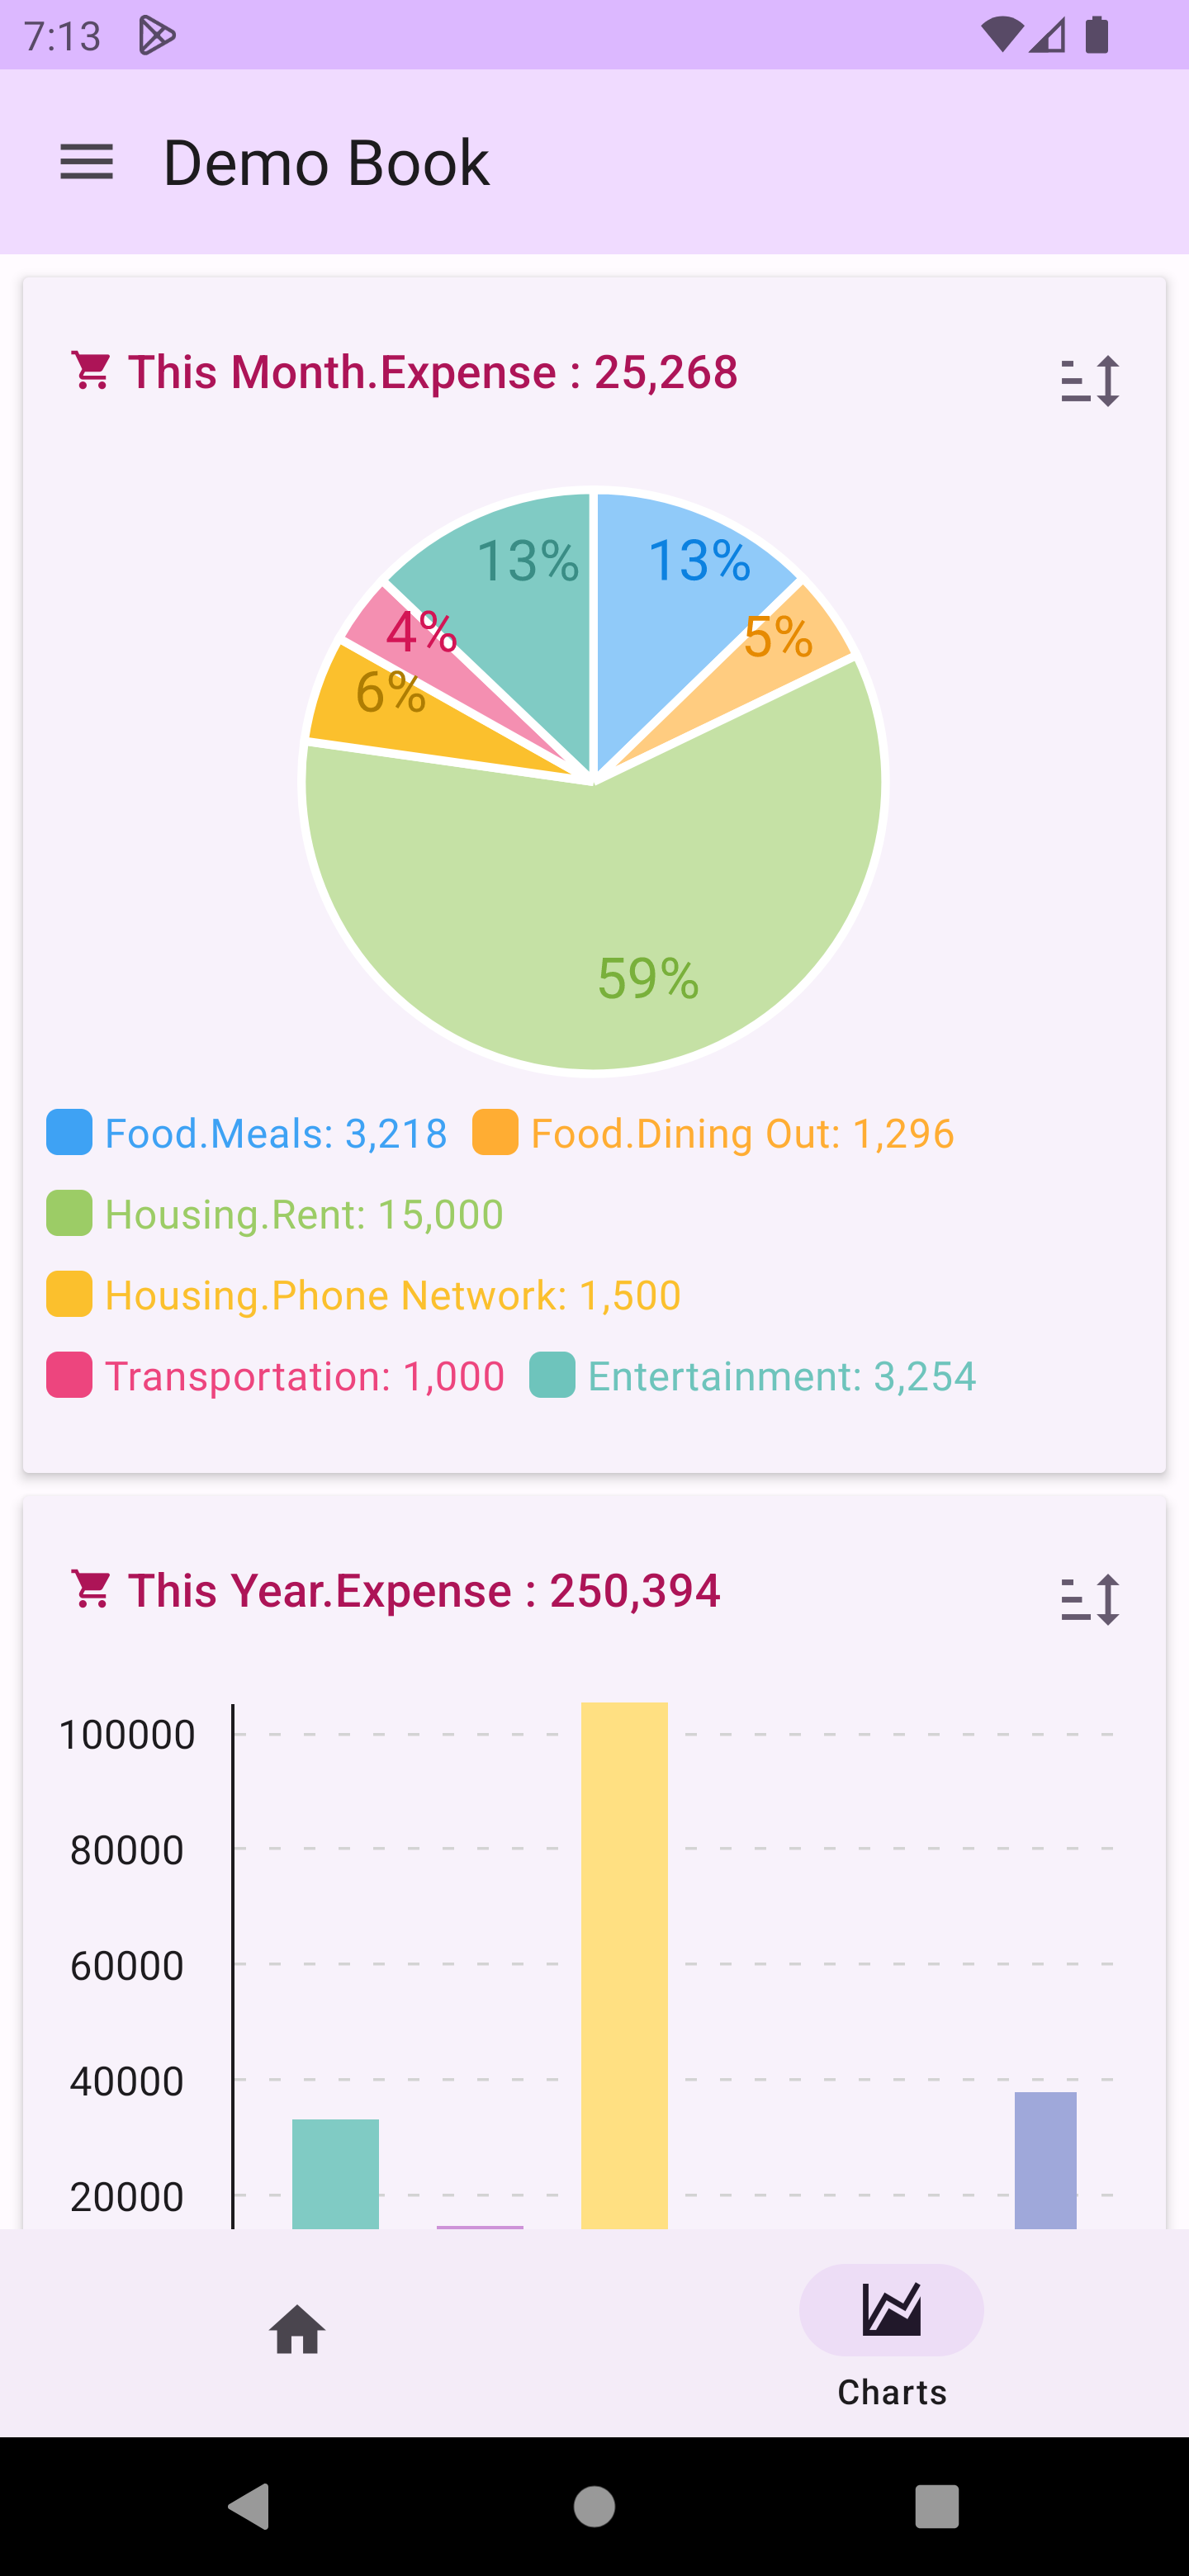Tap the cart icon beside This Month.Expense
The height and width of the screenshot is (2576, 1189).
92,371
